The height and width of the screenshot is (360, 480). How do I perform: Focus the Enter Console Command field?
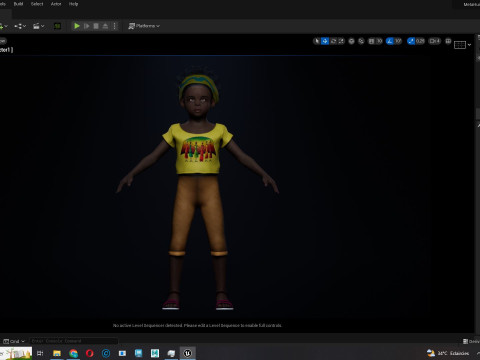pos(73,341)
